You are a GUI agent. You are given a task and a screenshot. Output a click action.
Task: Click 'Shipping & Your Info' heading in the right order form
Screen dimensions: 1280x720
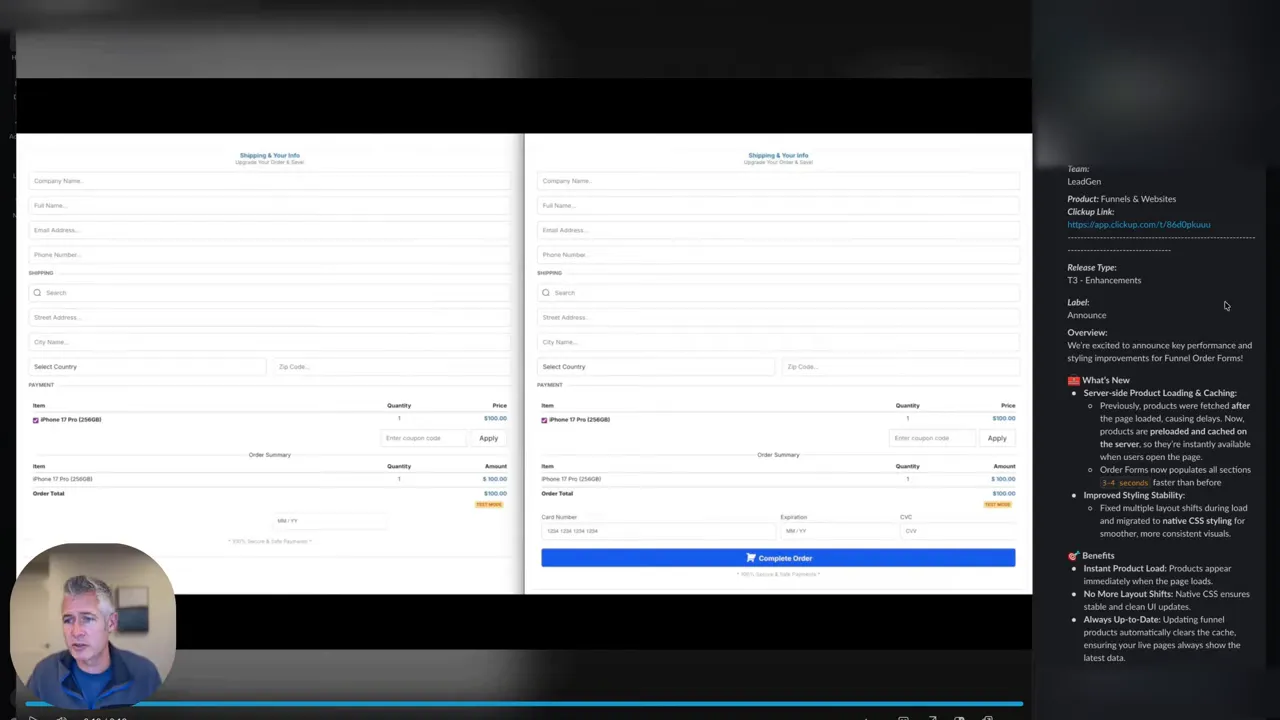pos(778,156)
